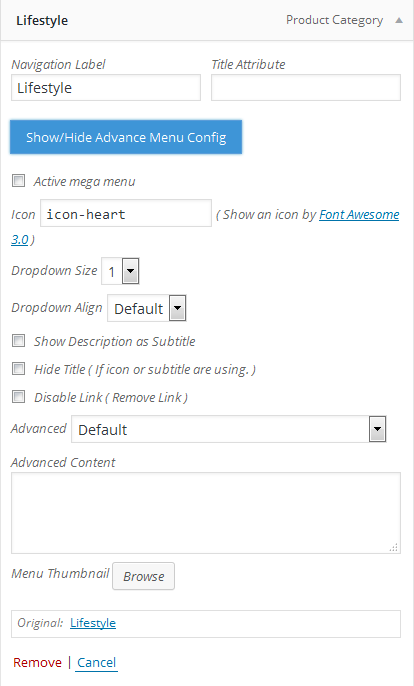Collapse the Lifestyle menu item arrow
The height and width of the screenshot is (686, 414).
coord(399,21)
